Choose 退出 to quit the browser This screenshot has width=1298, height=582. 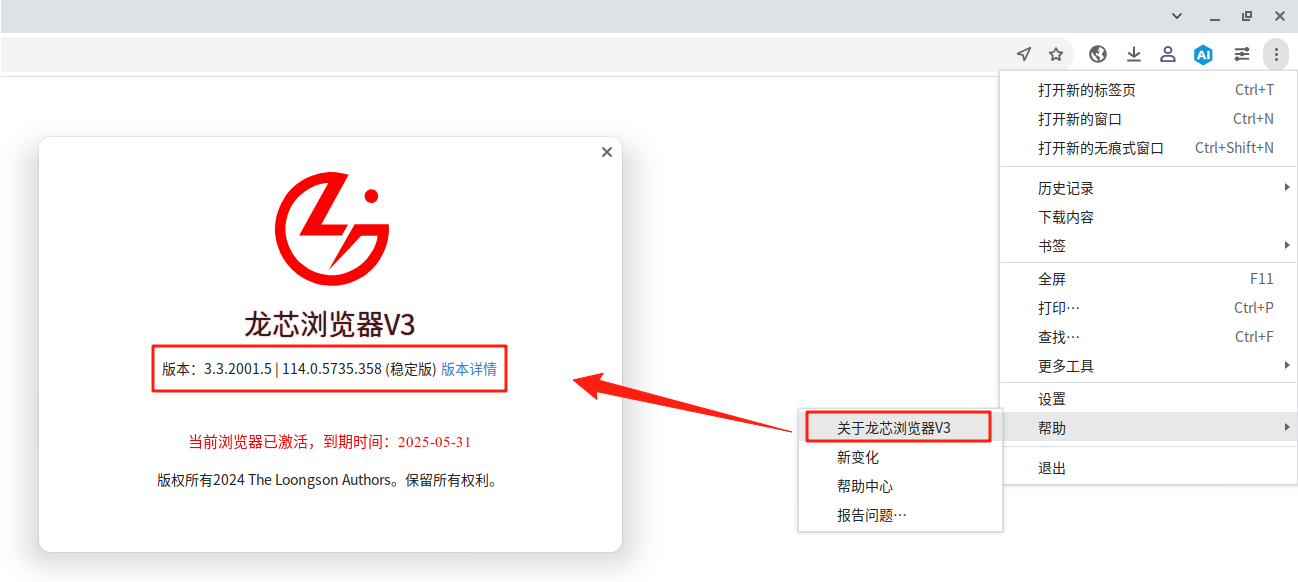[1149, 468]
